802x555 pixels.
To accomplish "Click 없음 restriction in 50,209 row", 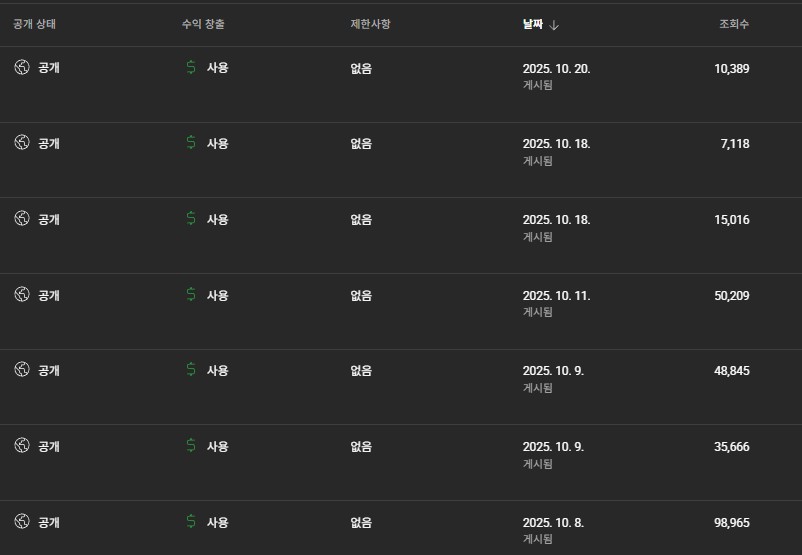I will (361, 296).
